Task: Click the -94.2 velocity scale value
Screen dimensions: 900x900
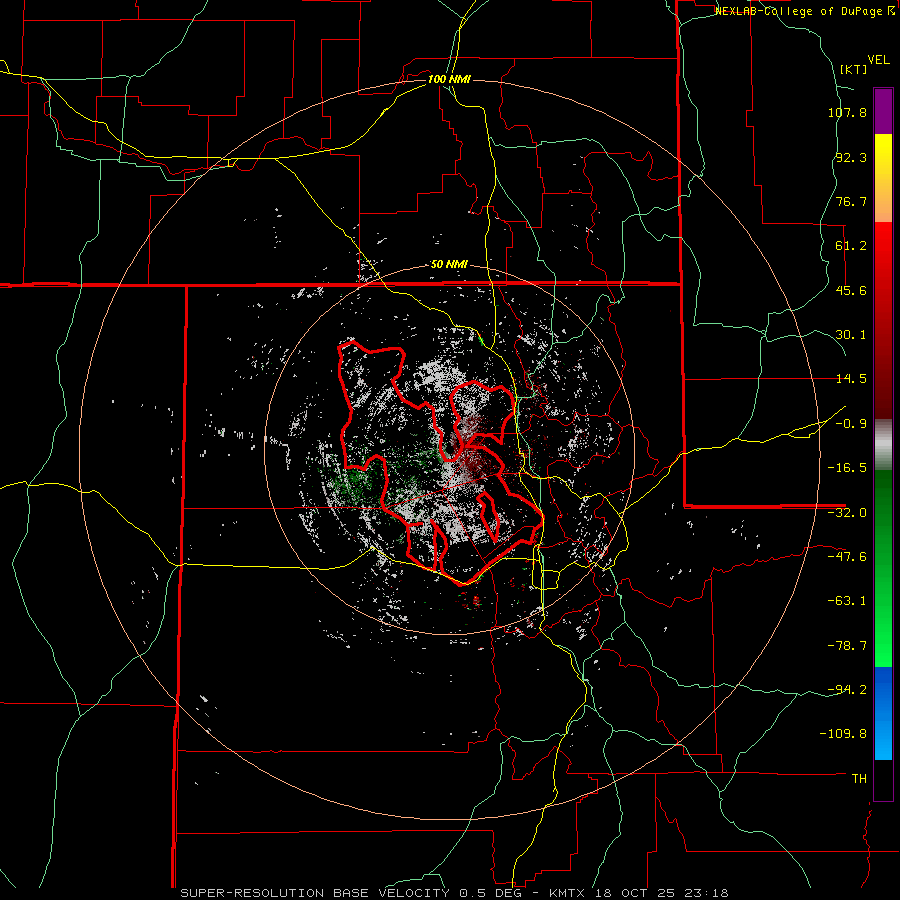Action: (847, 690)
